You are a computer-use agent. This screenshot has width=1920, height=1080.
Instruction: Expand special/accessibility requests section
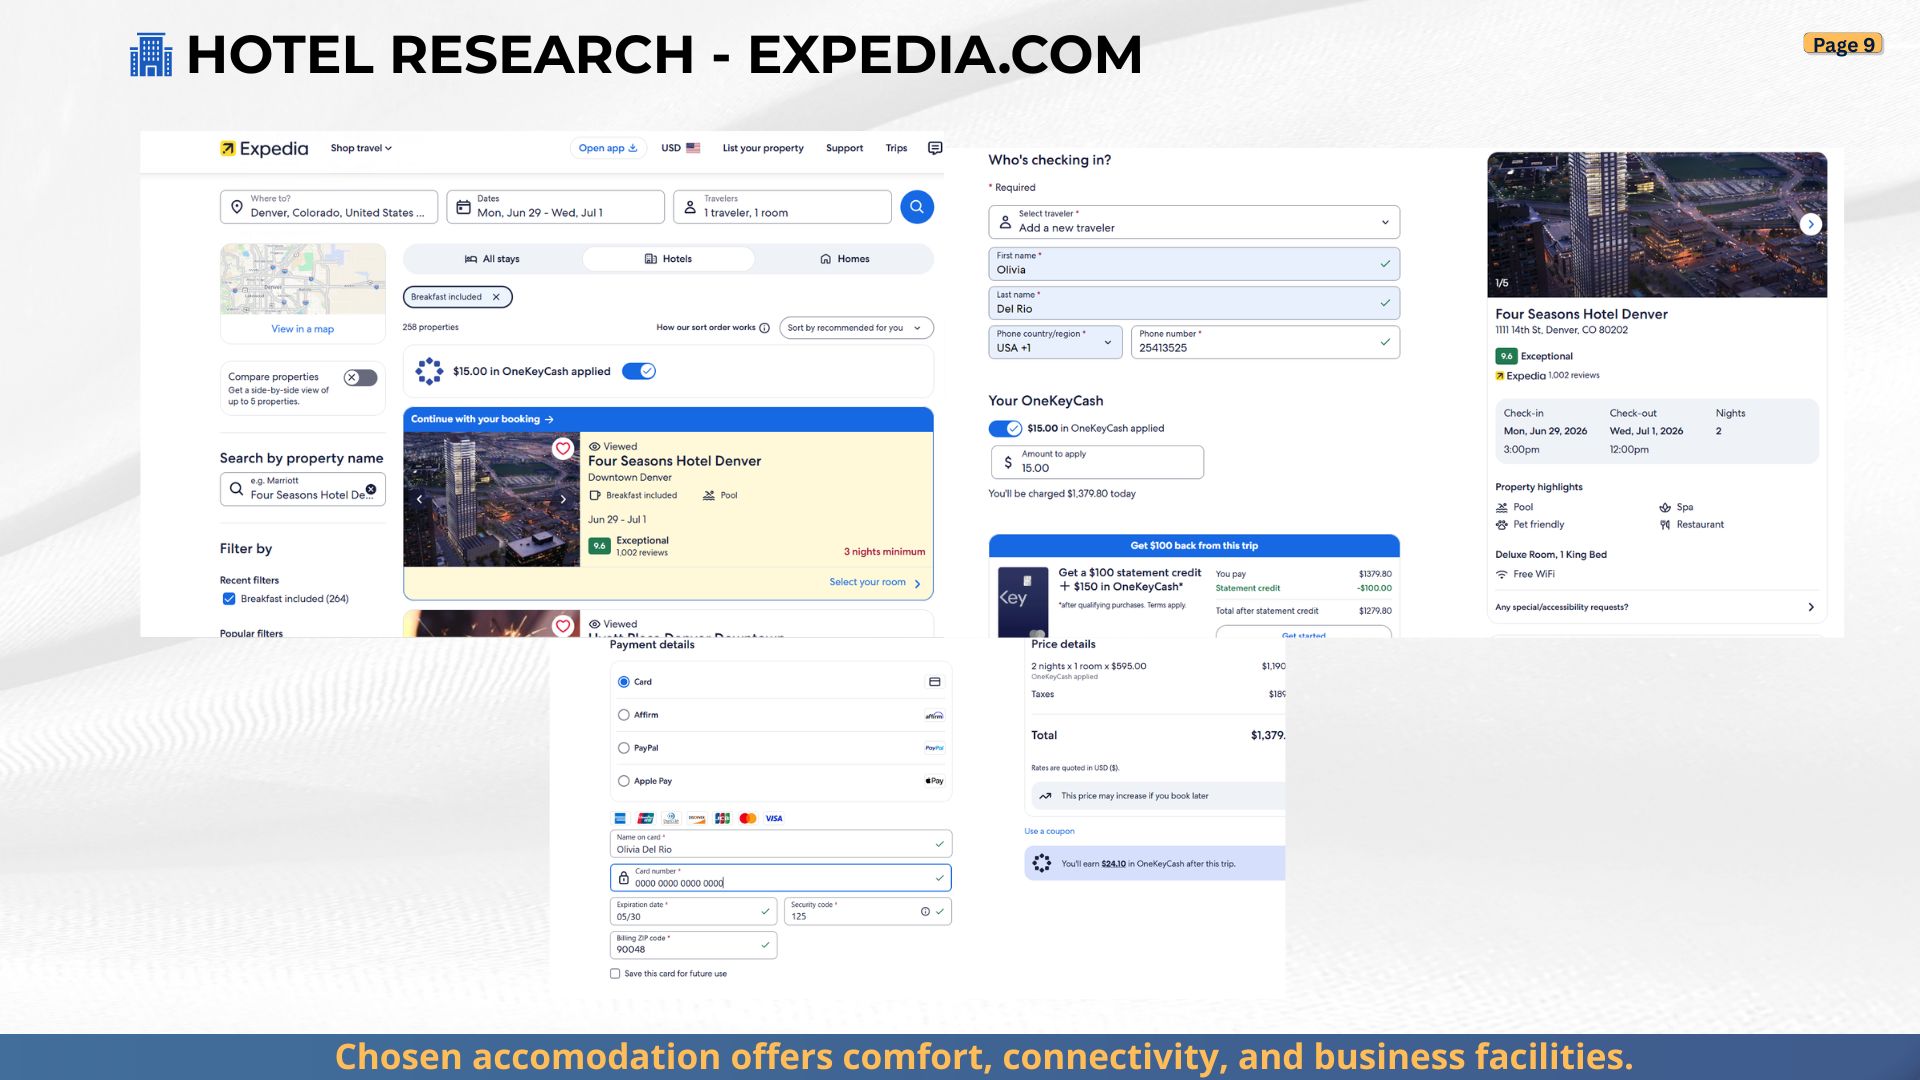tap(1654, 607)
